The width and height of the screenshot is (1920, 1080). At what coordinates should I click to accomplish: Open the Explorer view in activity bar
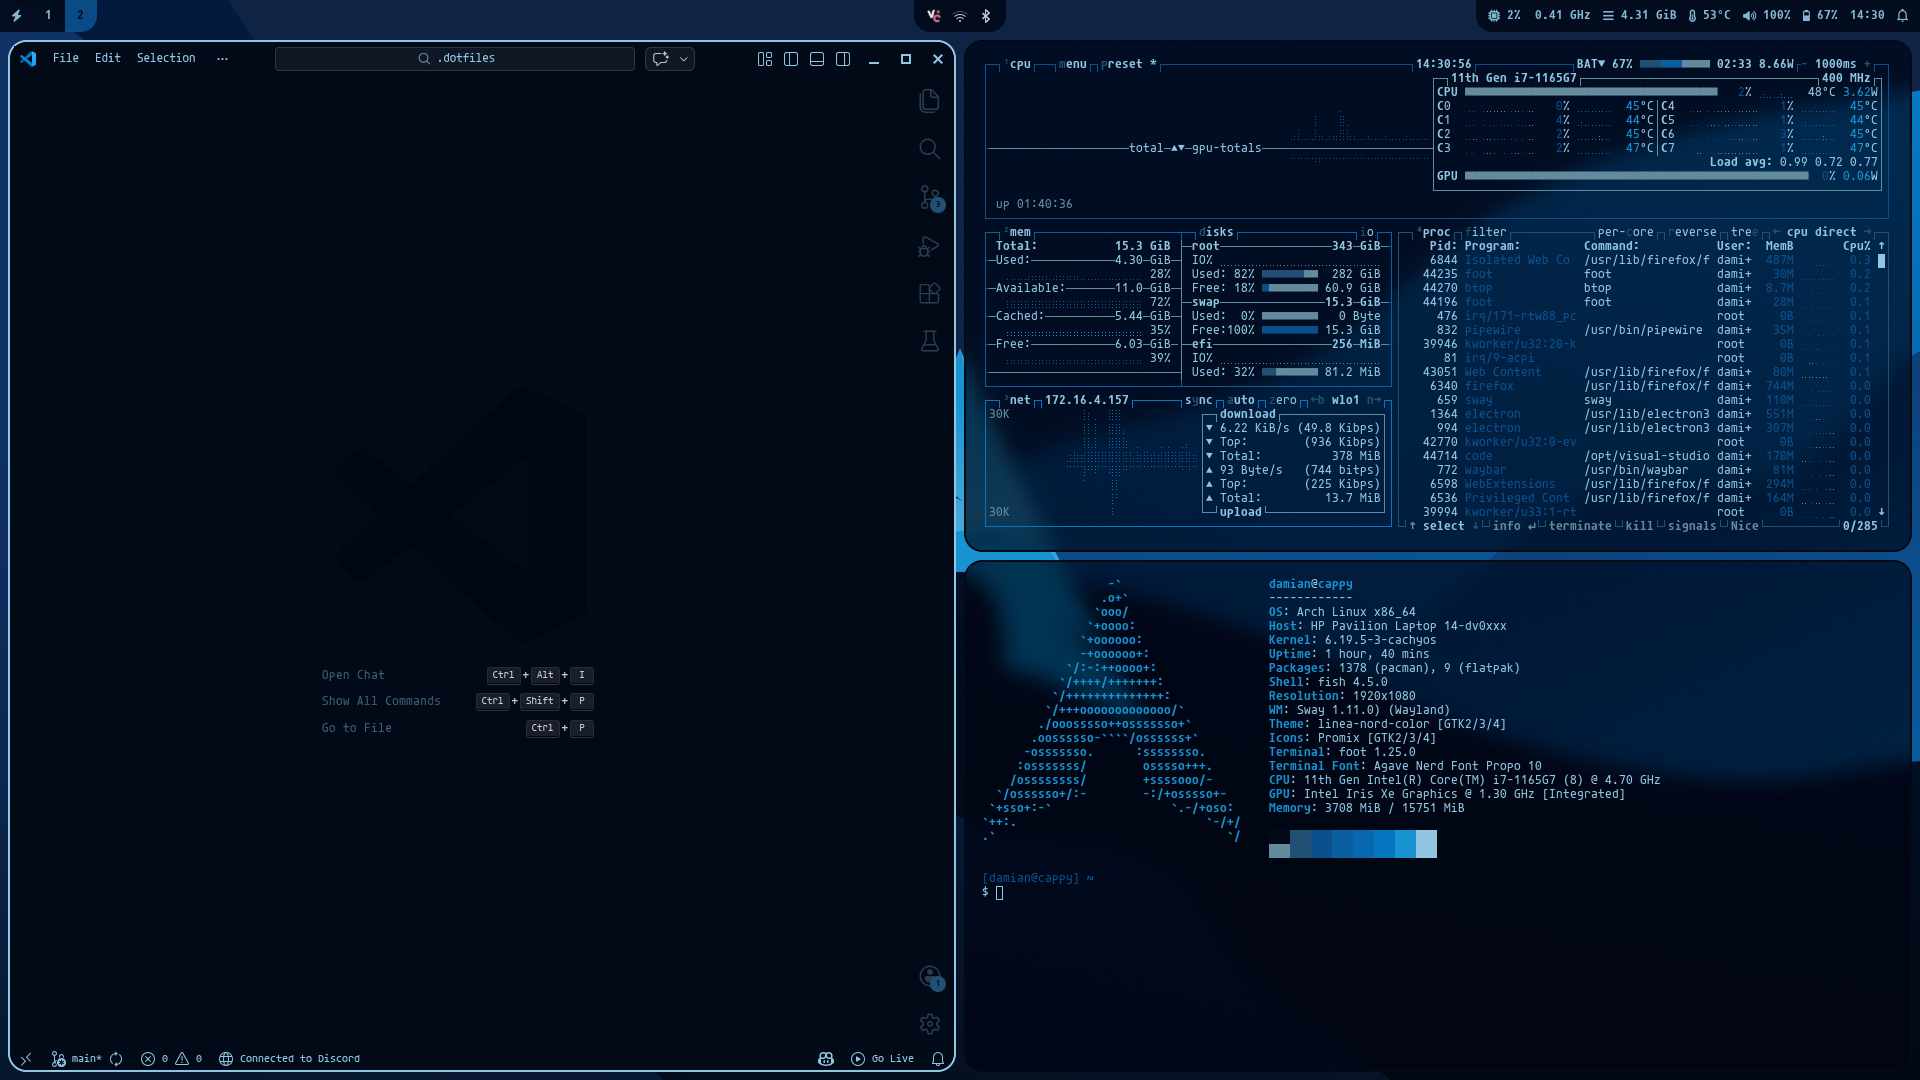click(929, 101)
